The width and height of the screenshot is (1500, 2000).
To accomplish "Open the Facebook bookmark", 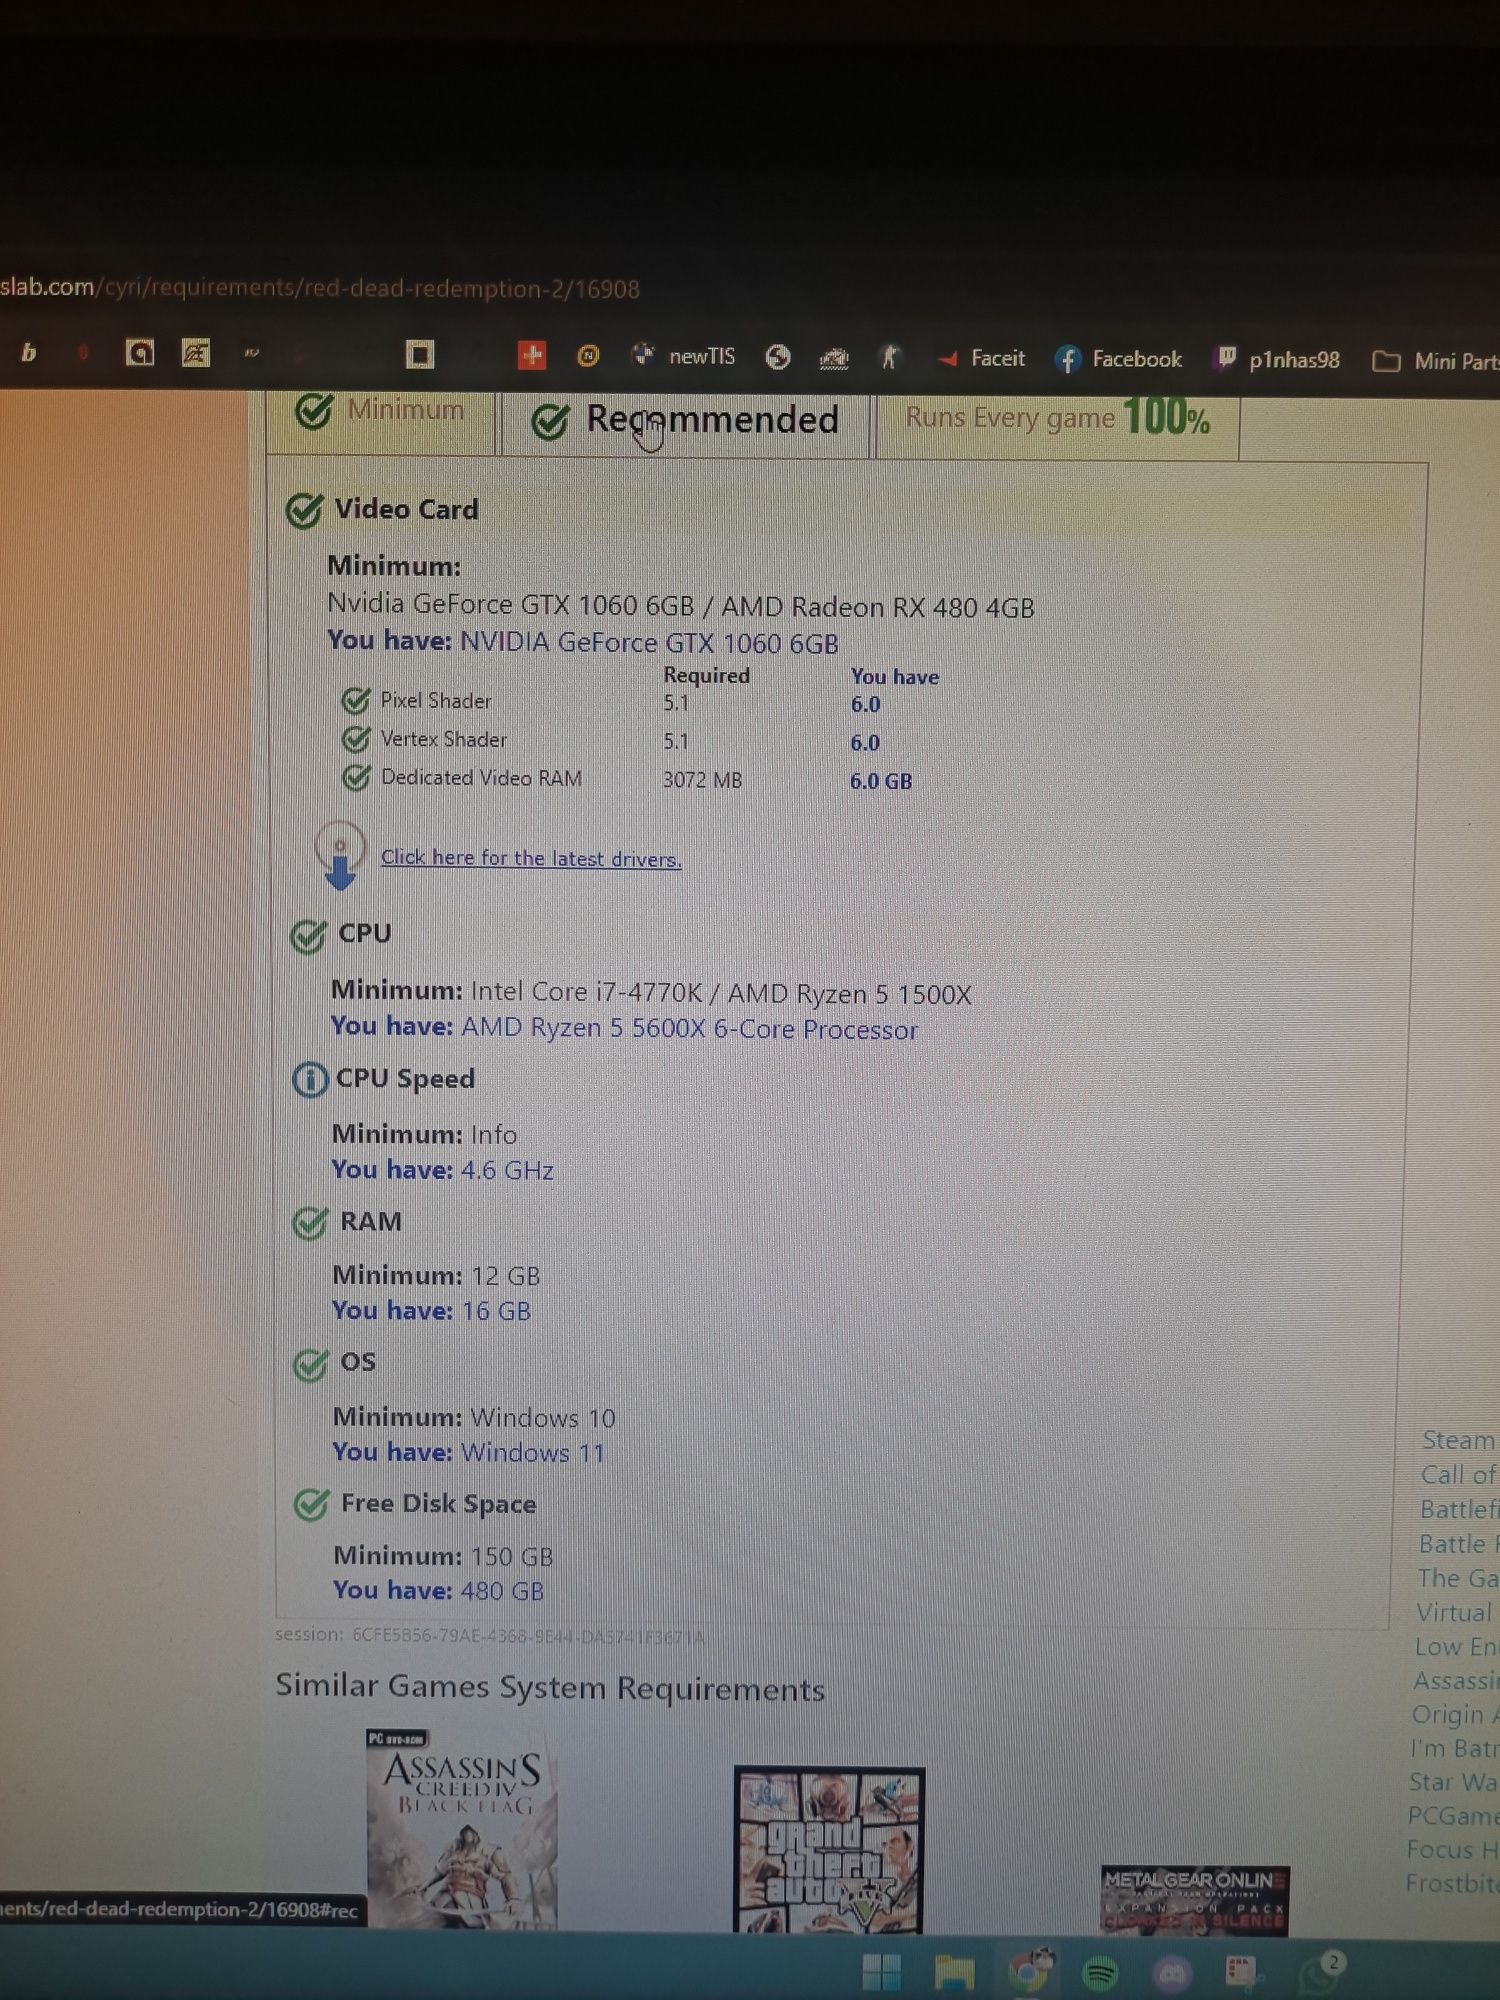I will 1119,359.
